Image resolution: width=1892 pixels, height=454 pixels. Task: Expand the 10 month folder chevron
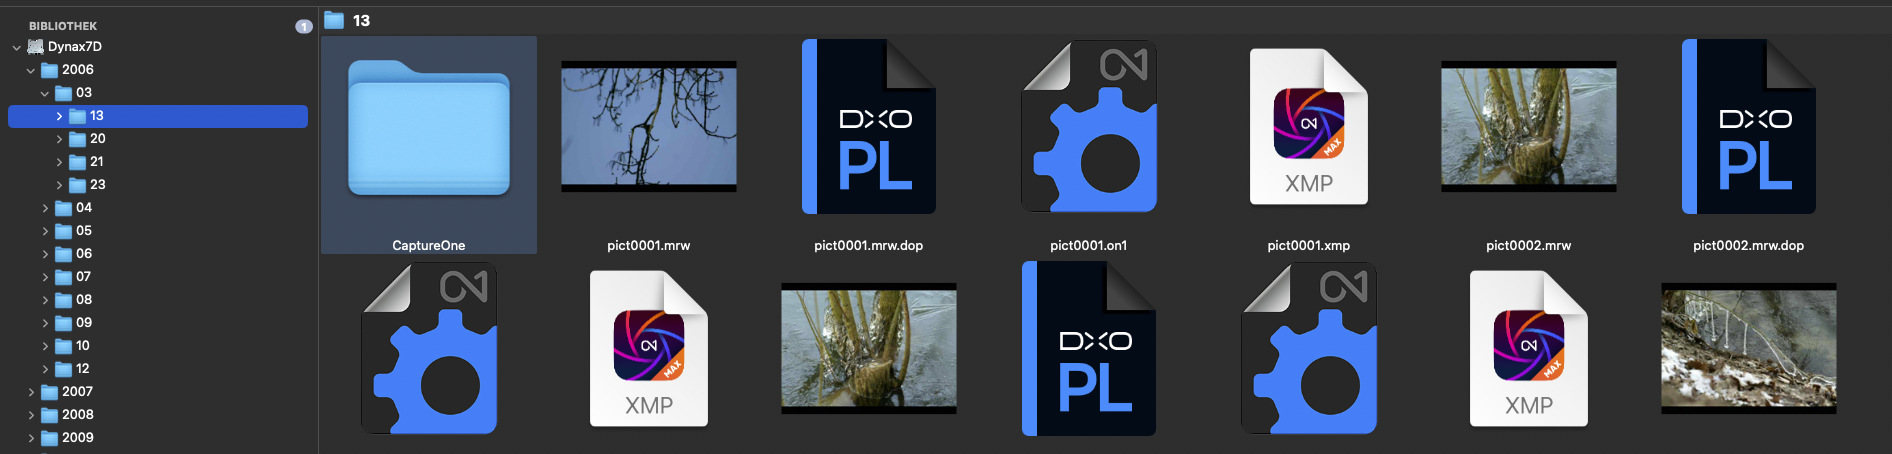45,346
